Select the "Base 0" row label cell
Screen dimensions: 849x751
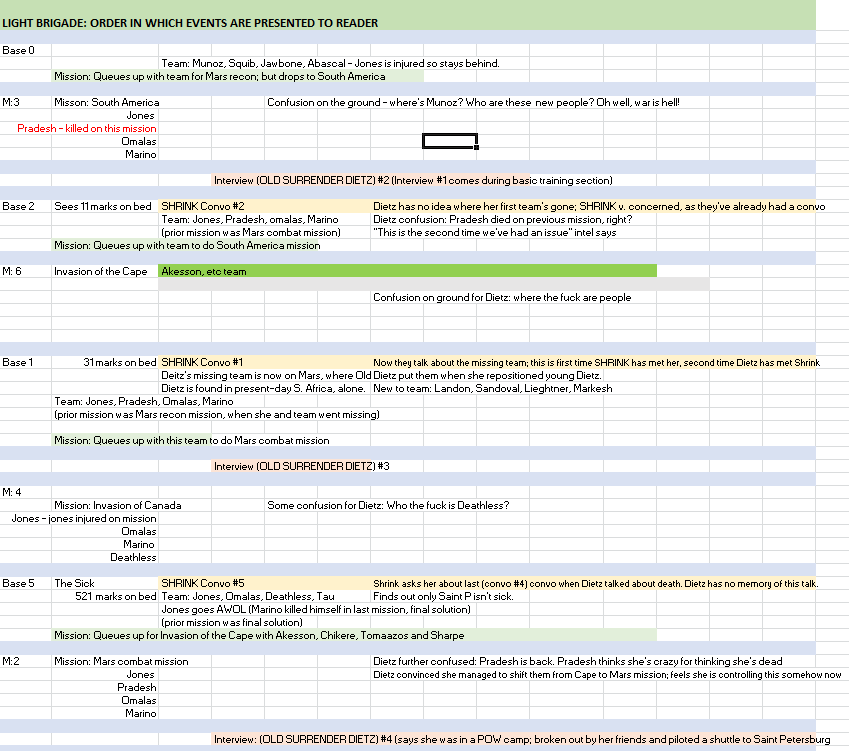click(x=19, y=50)
